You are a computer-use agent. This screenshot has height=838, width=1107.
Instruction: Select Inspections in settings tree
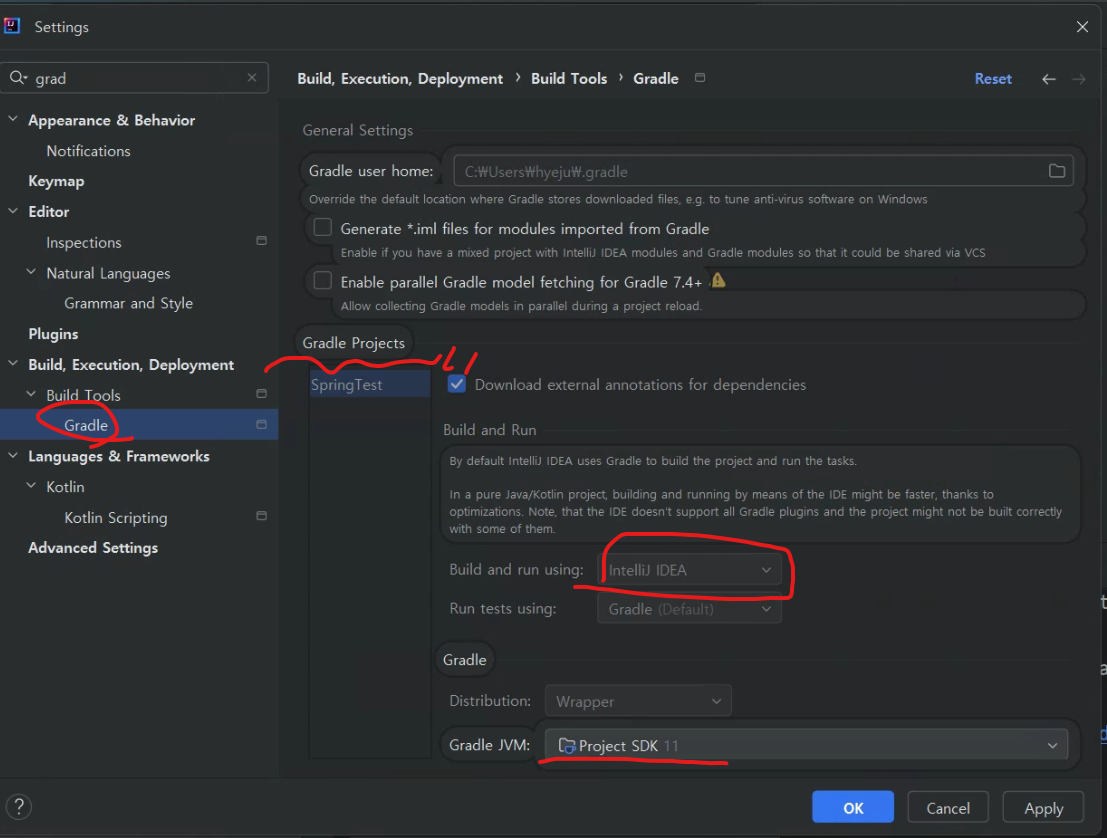pos(83,242)
